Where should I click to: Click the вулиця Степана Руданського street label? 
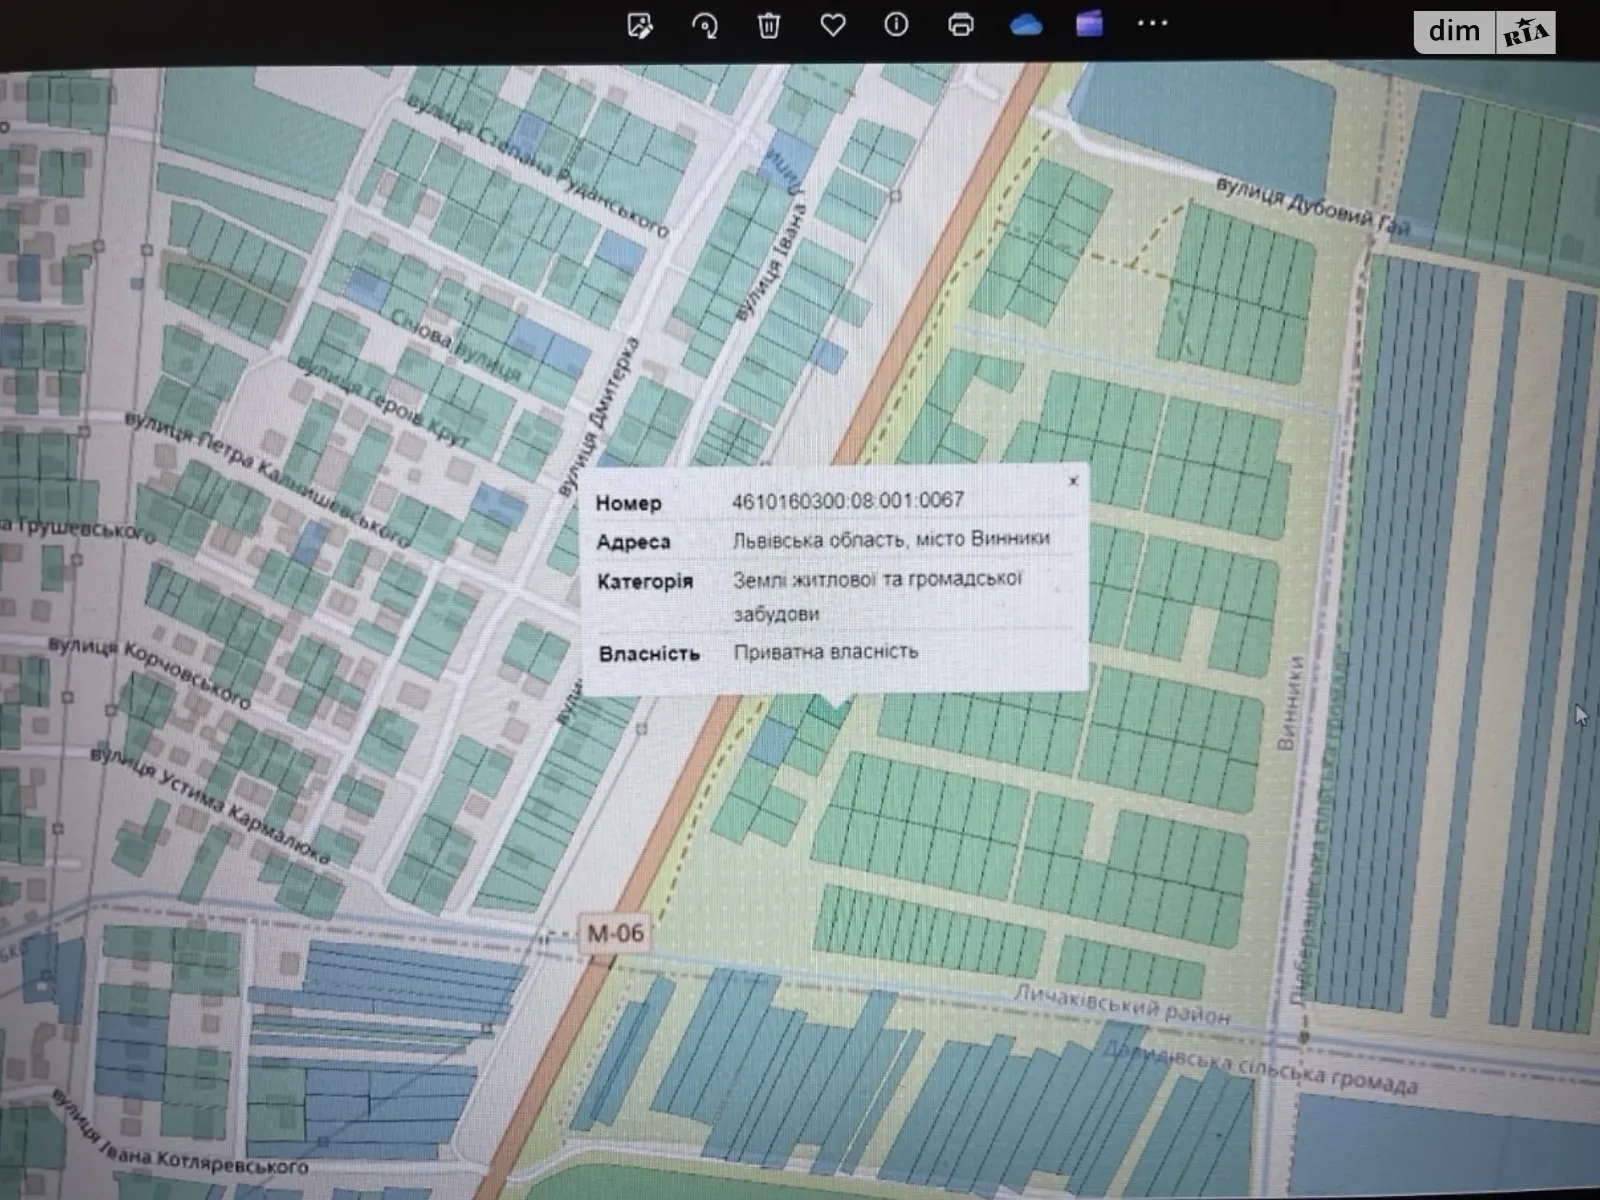tap(537, 166)
